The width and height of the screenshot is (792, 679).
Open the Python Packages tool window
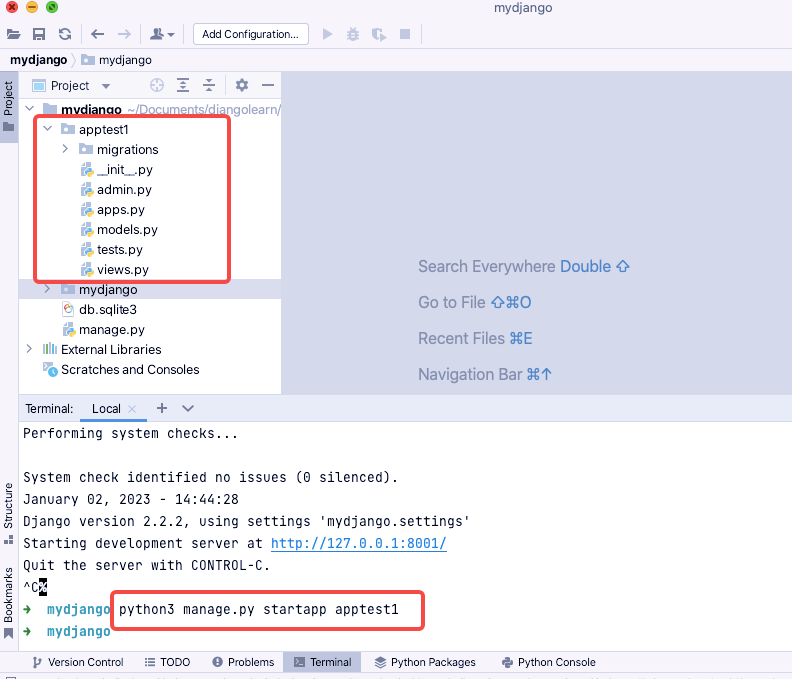[425, 662]
